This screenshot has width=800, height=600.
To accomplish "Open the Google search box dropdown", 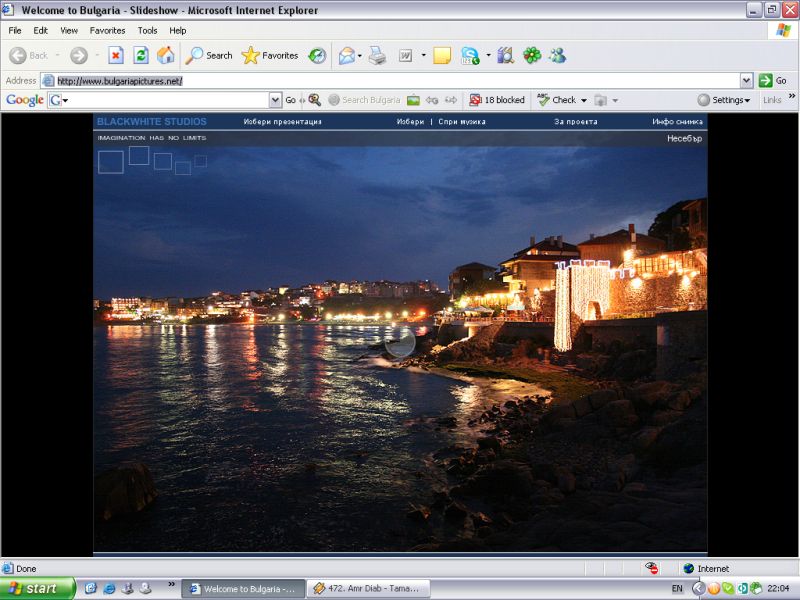I will 275,100.
